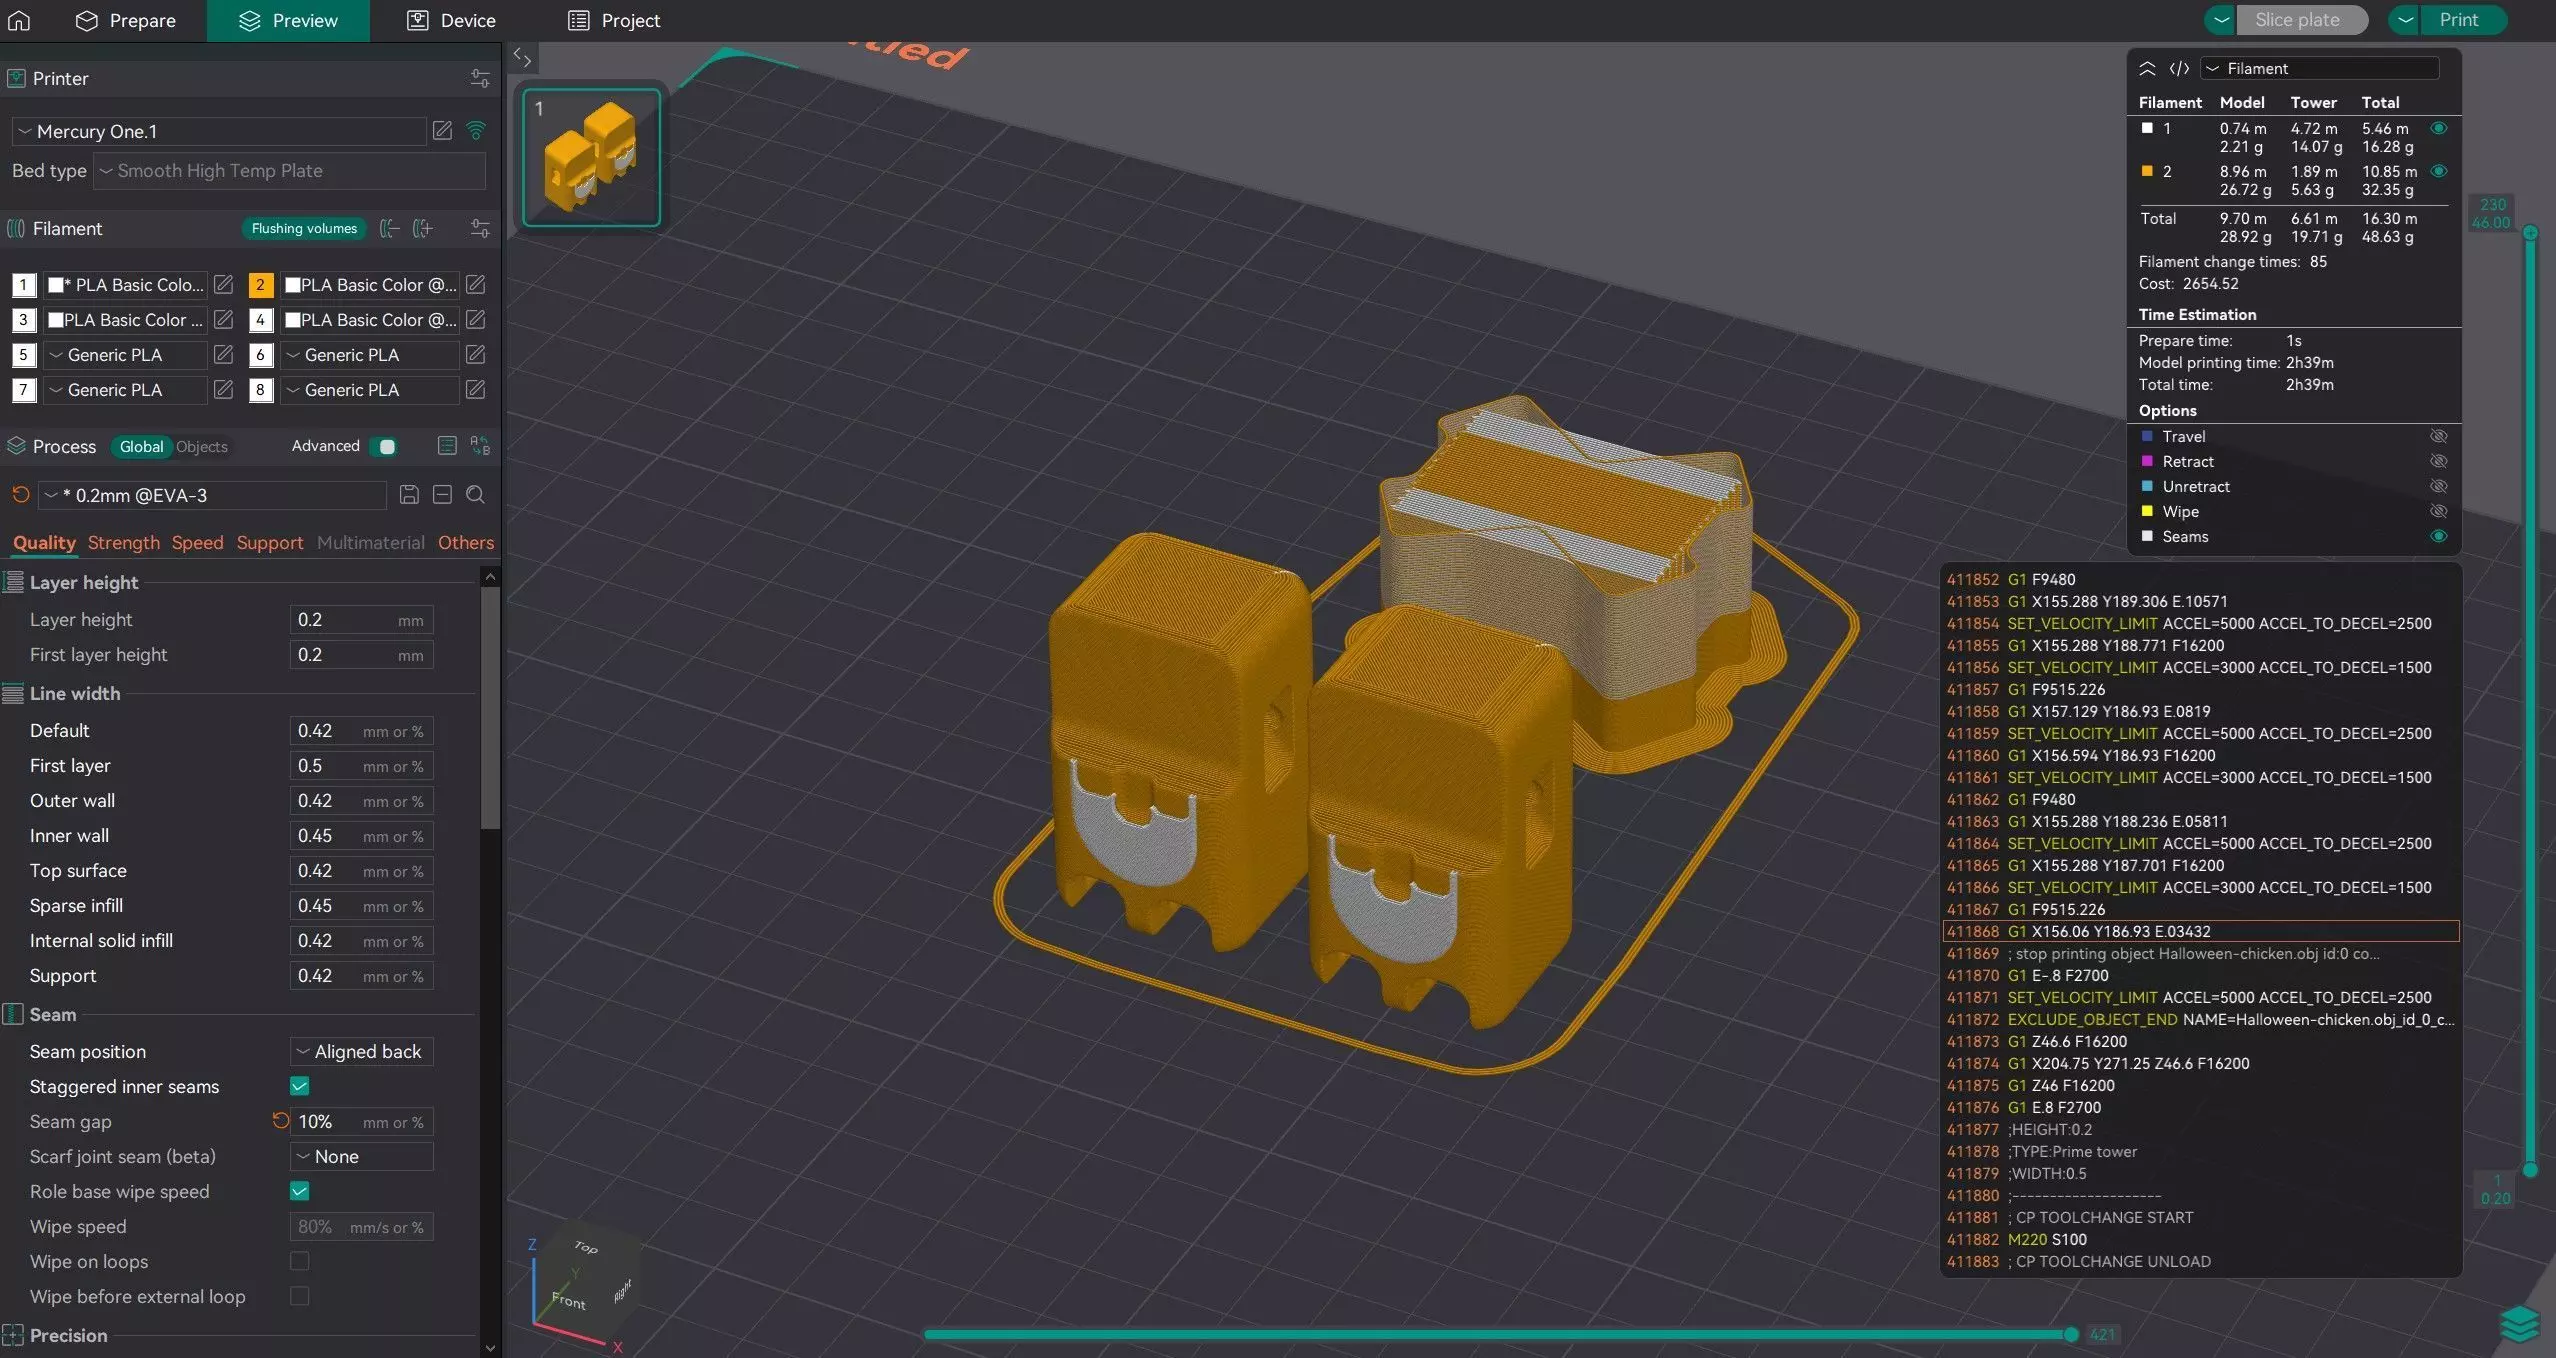Image resolution: width=2556 pixels, height=1358 pixels.
Task: Open Bed type Smooth High Temp Plate dropdown
Action: (289, 171)
